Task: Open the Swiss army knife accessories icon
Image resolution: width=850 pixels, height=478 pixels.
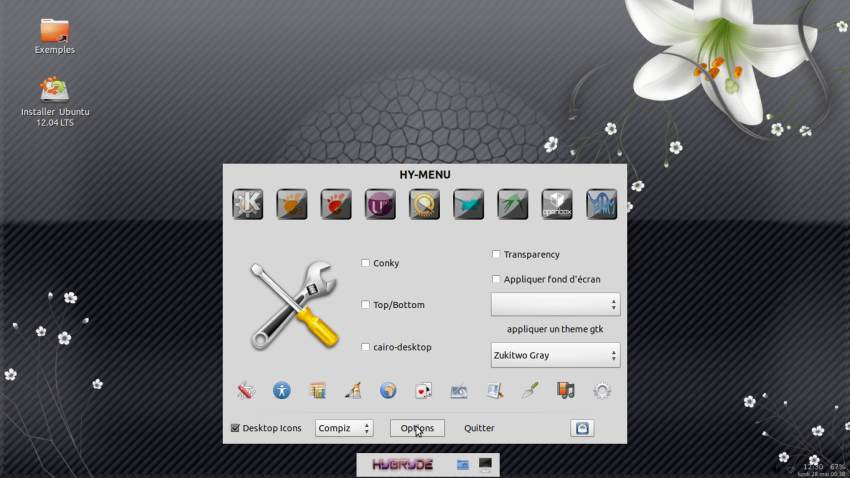Action: click(246, 390)
